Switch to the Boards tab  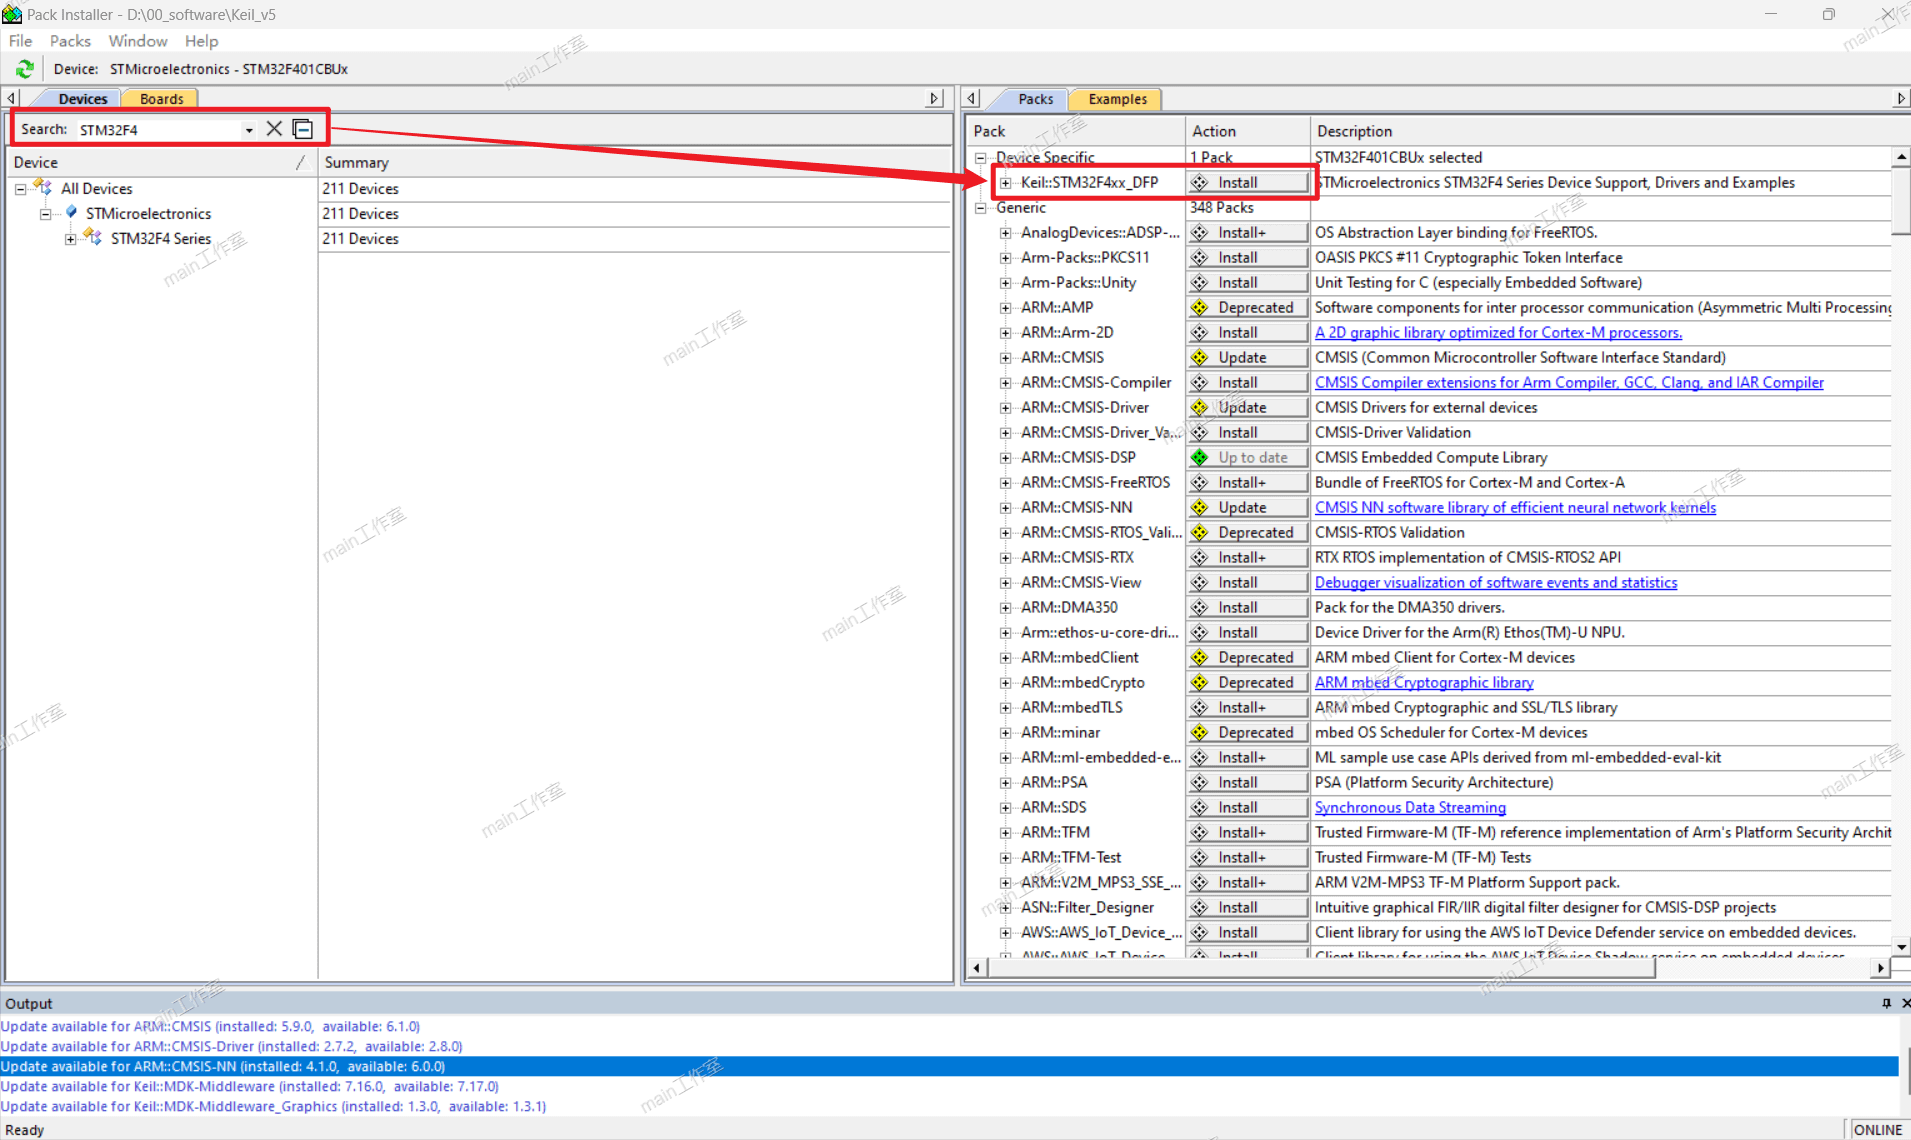161,99
